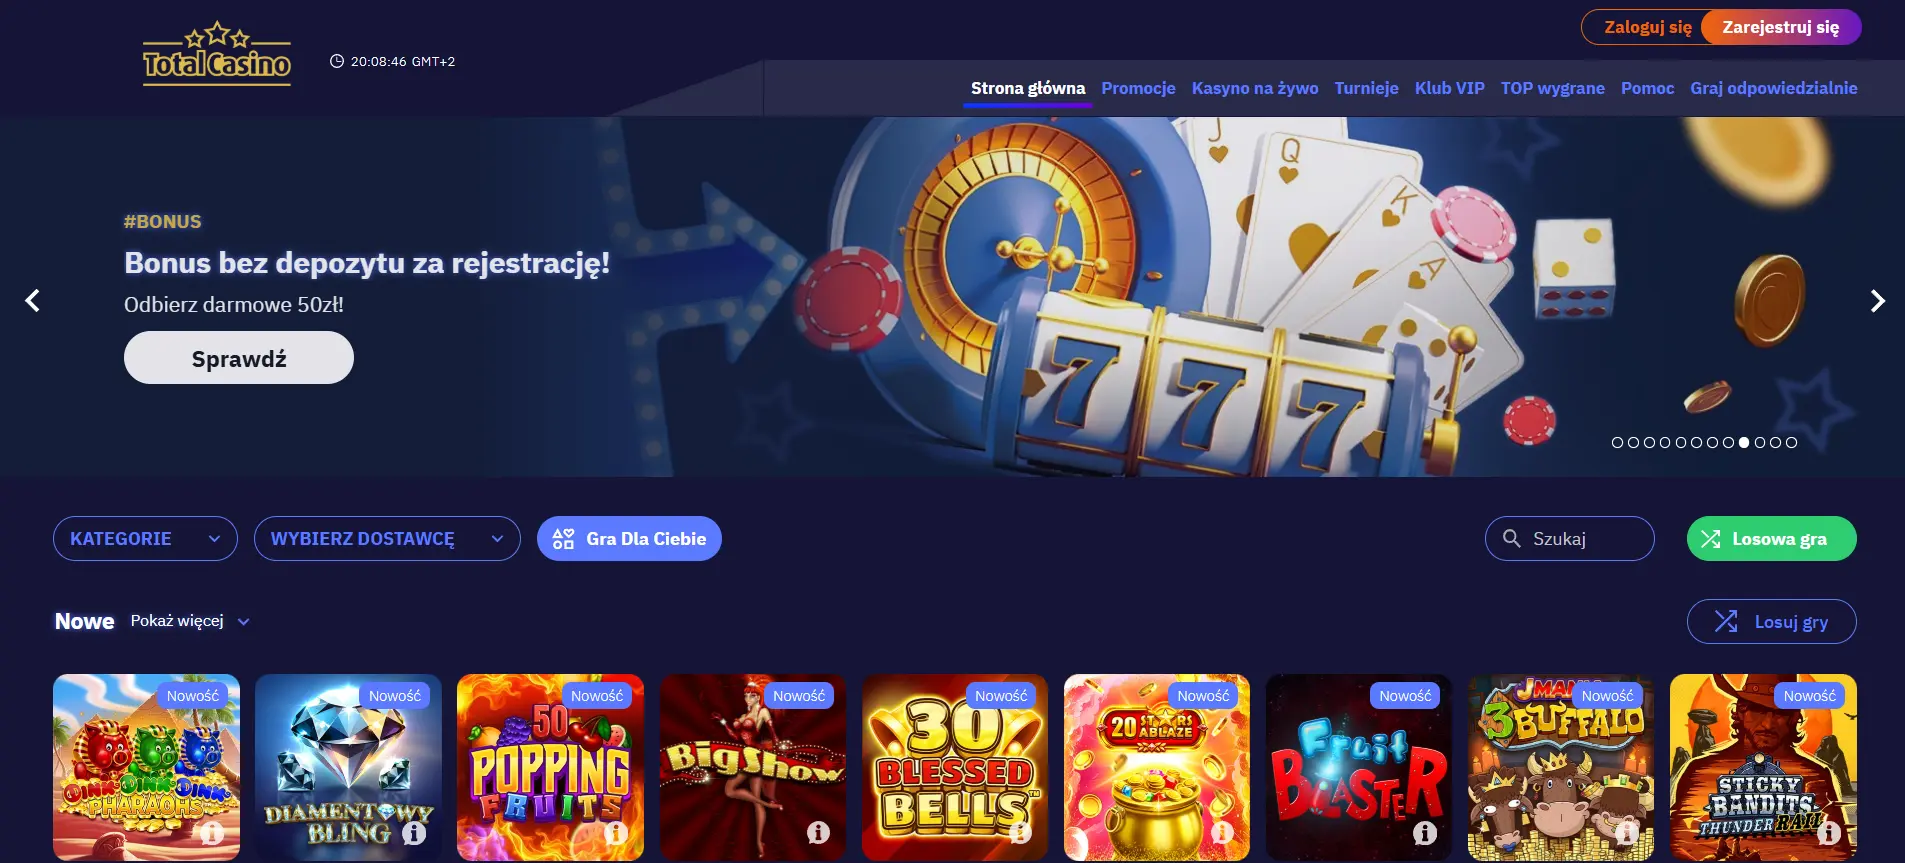Click the next banner slide arrow

pos(1877,300)
